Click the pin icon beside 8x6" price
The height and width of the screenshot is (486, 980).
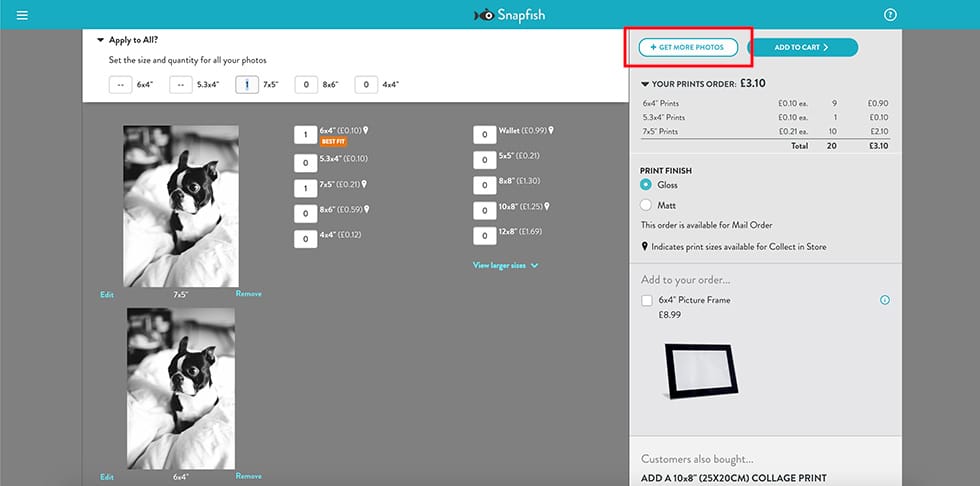367,209
